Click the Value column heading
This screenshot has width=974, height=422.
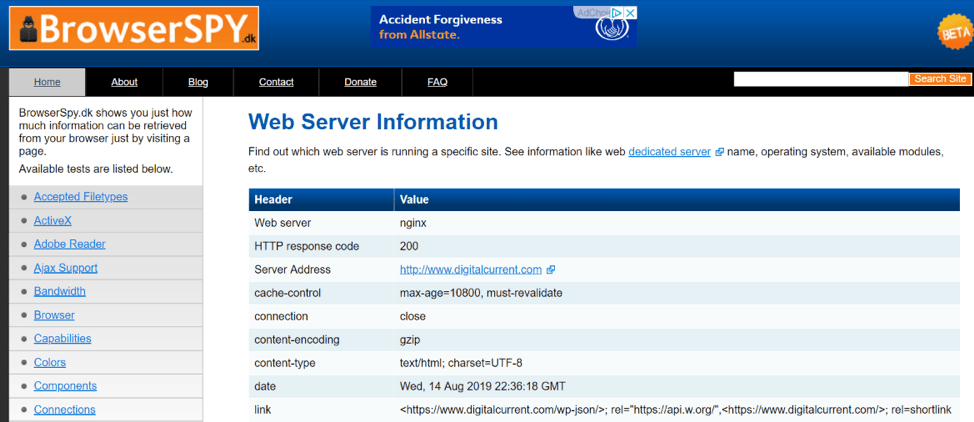coord(414,200)
